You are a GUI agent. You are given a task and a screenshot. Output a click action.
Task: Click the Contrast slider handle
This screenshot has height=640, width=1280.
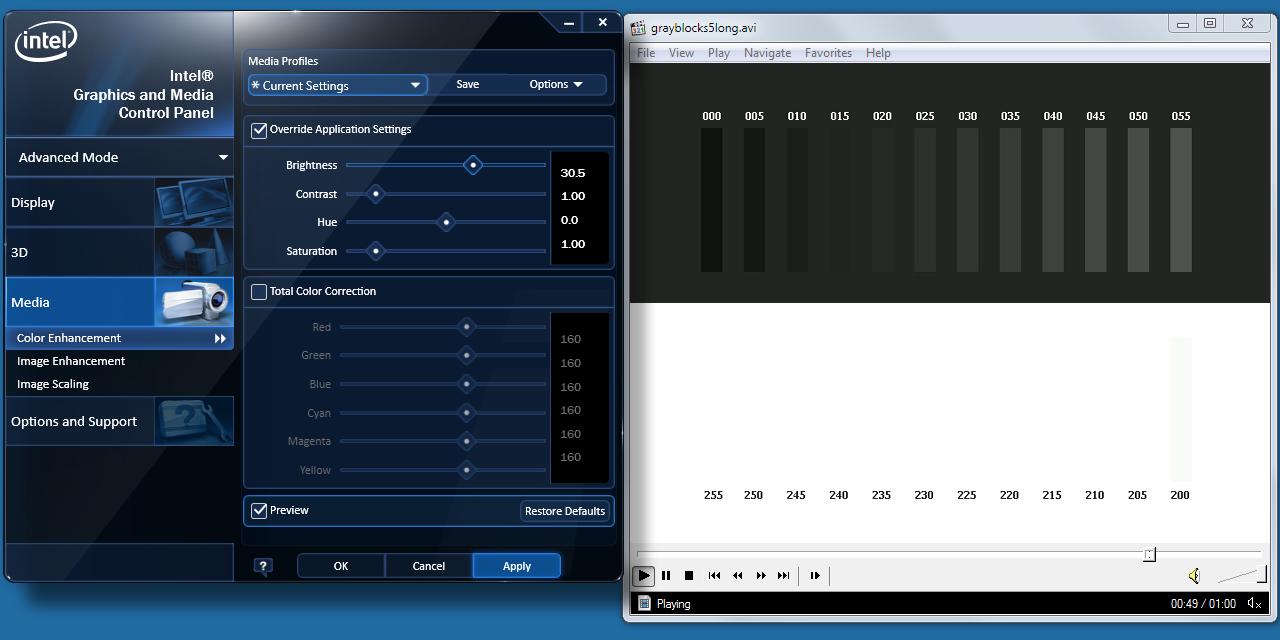tap(376, 194)
